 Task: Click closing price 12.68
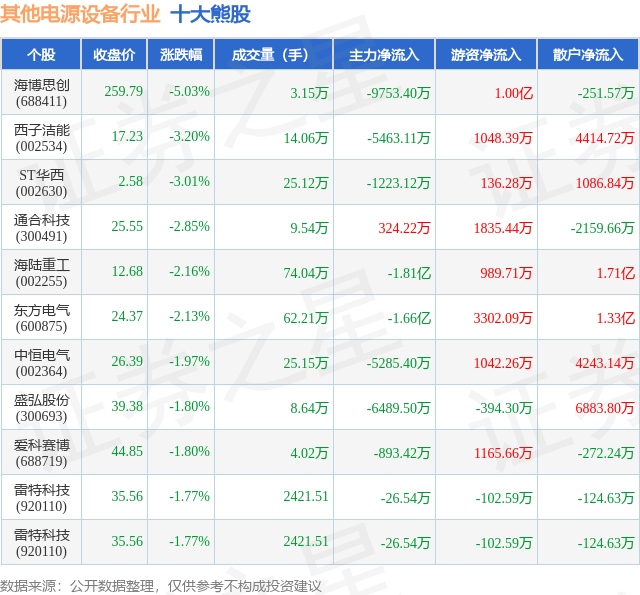coord(127,271)
